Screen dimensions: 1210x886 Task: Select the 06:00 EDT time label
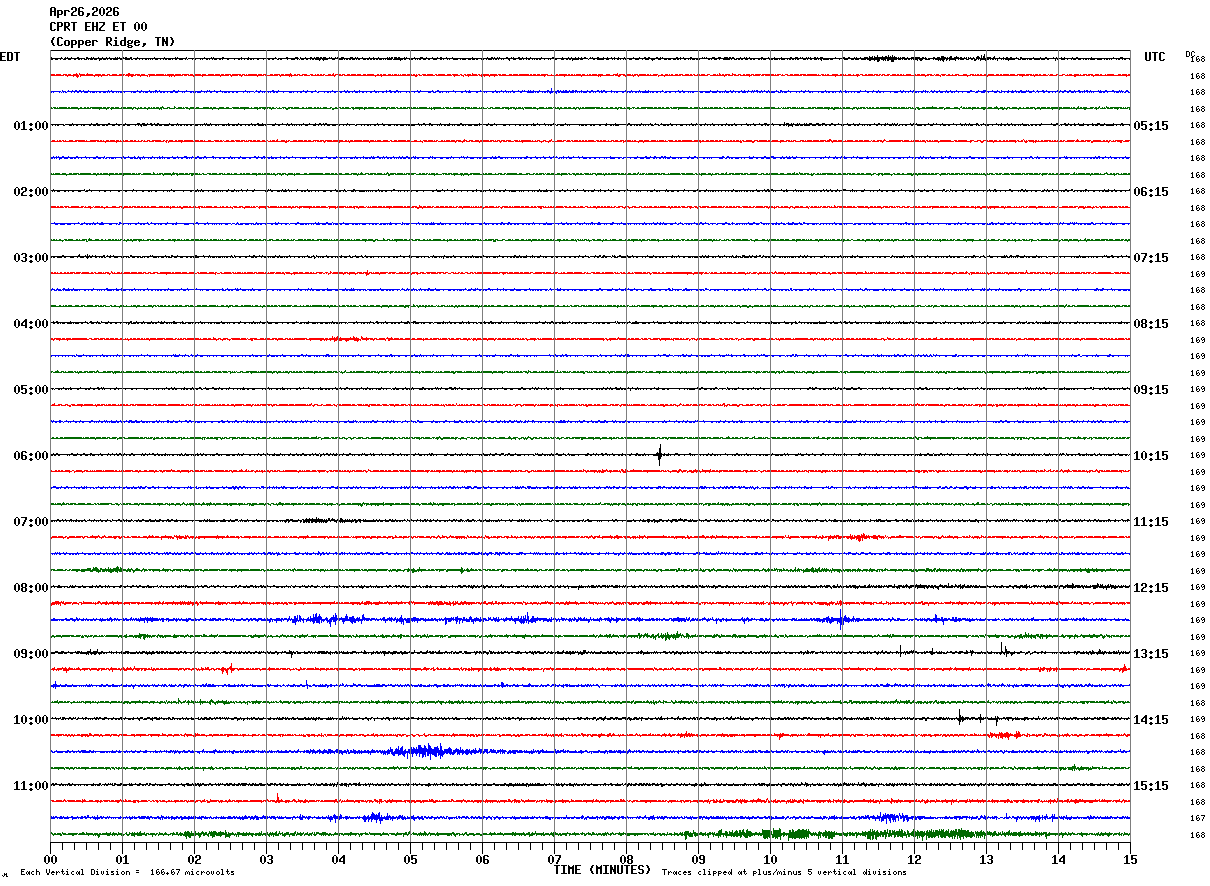pyautogui.click(x=31, y=456)
